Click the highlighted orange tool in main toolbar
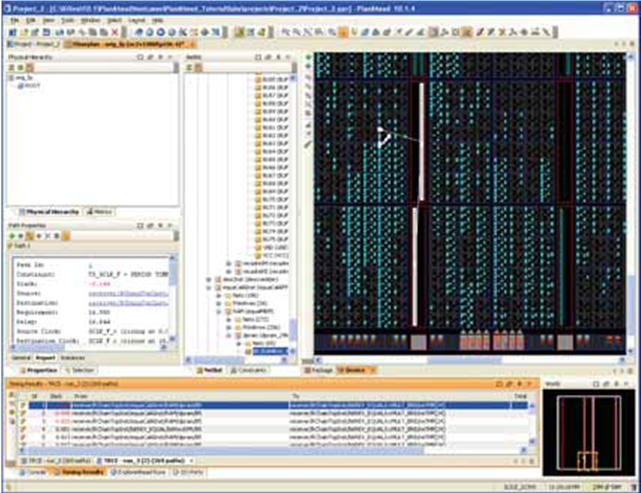The width and height of the screenshot is (641, 493). click(x=343, y=32)
